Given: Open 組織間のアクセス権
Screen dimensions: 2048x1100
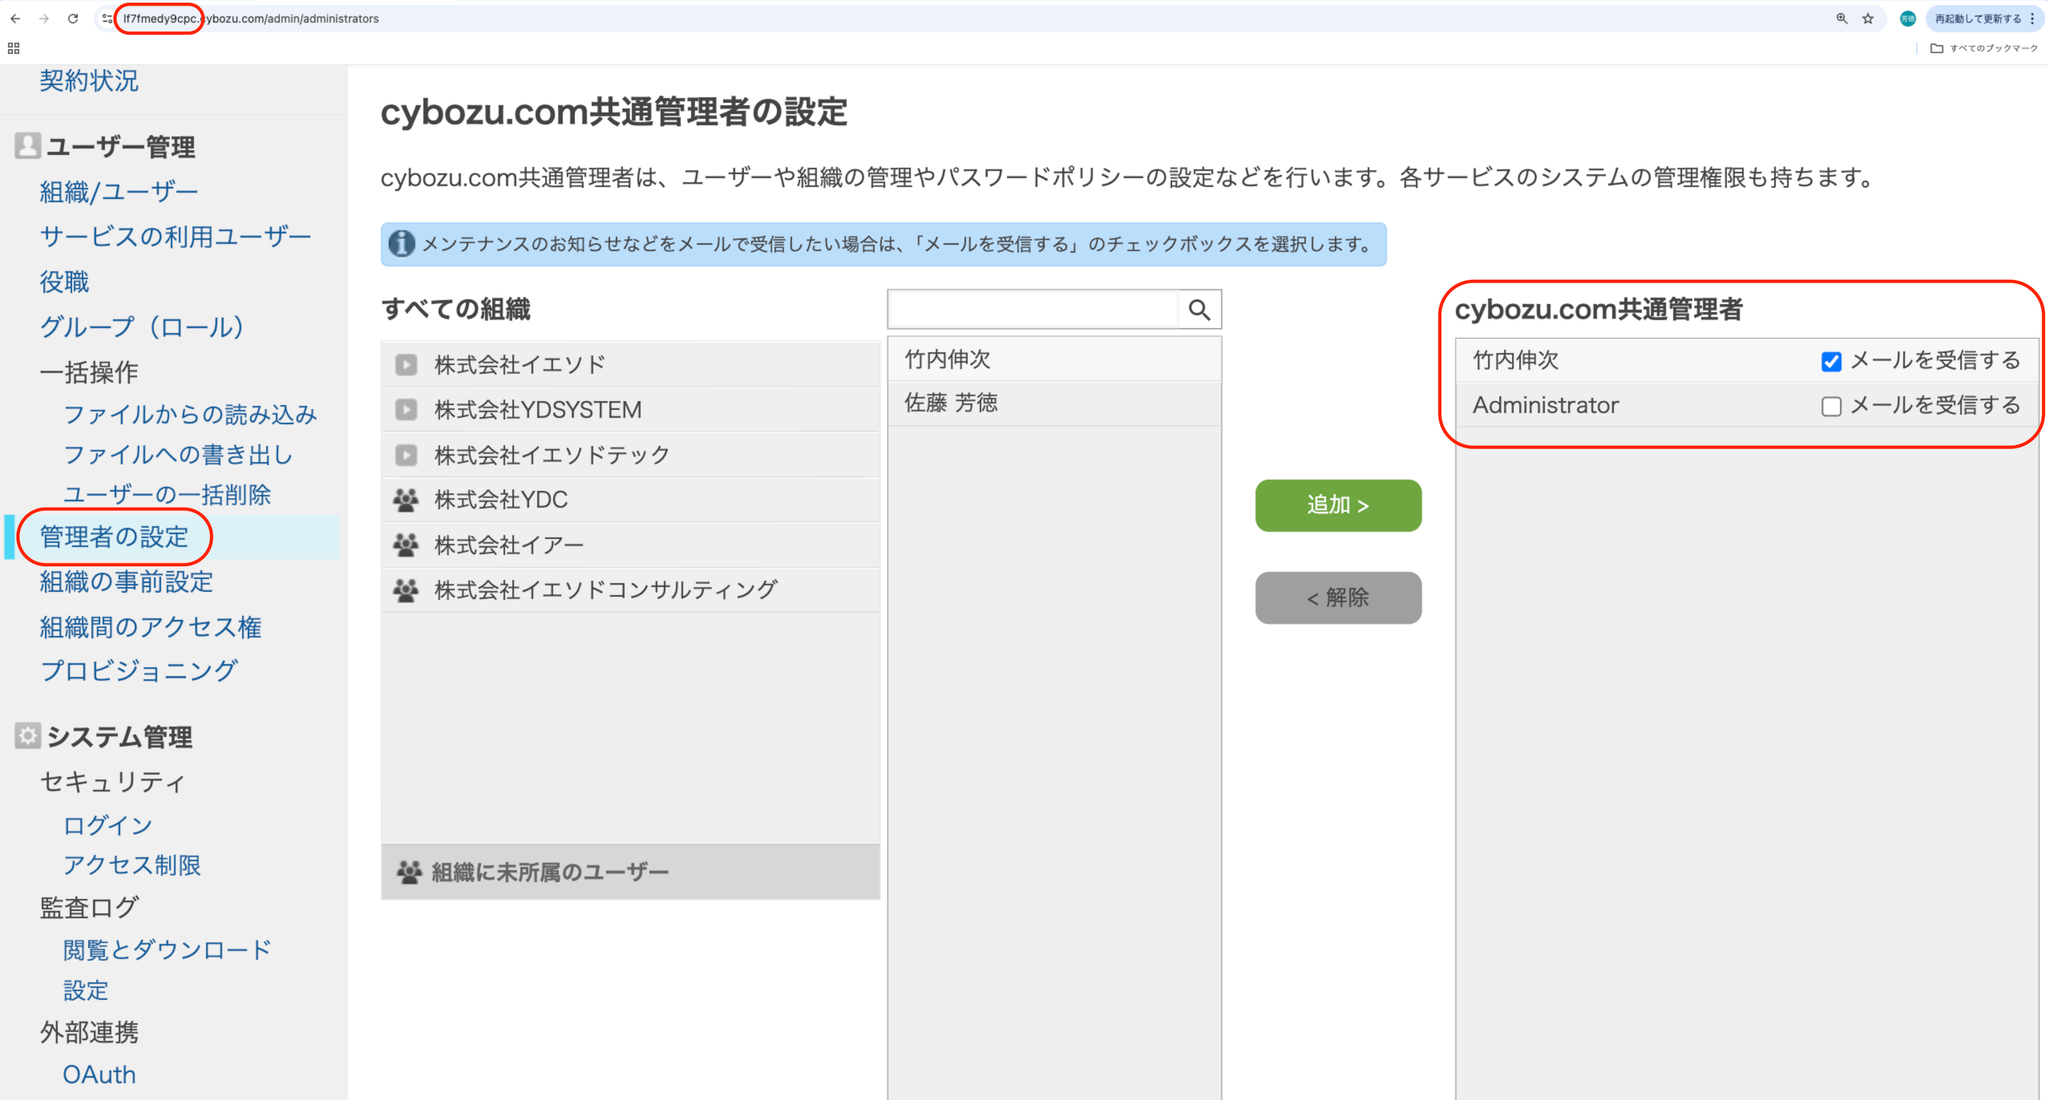Looking at the screenshot, I should [151, 627].
